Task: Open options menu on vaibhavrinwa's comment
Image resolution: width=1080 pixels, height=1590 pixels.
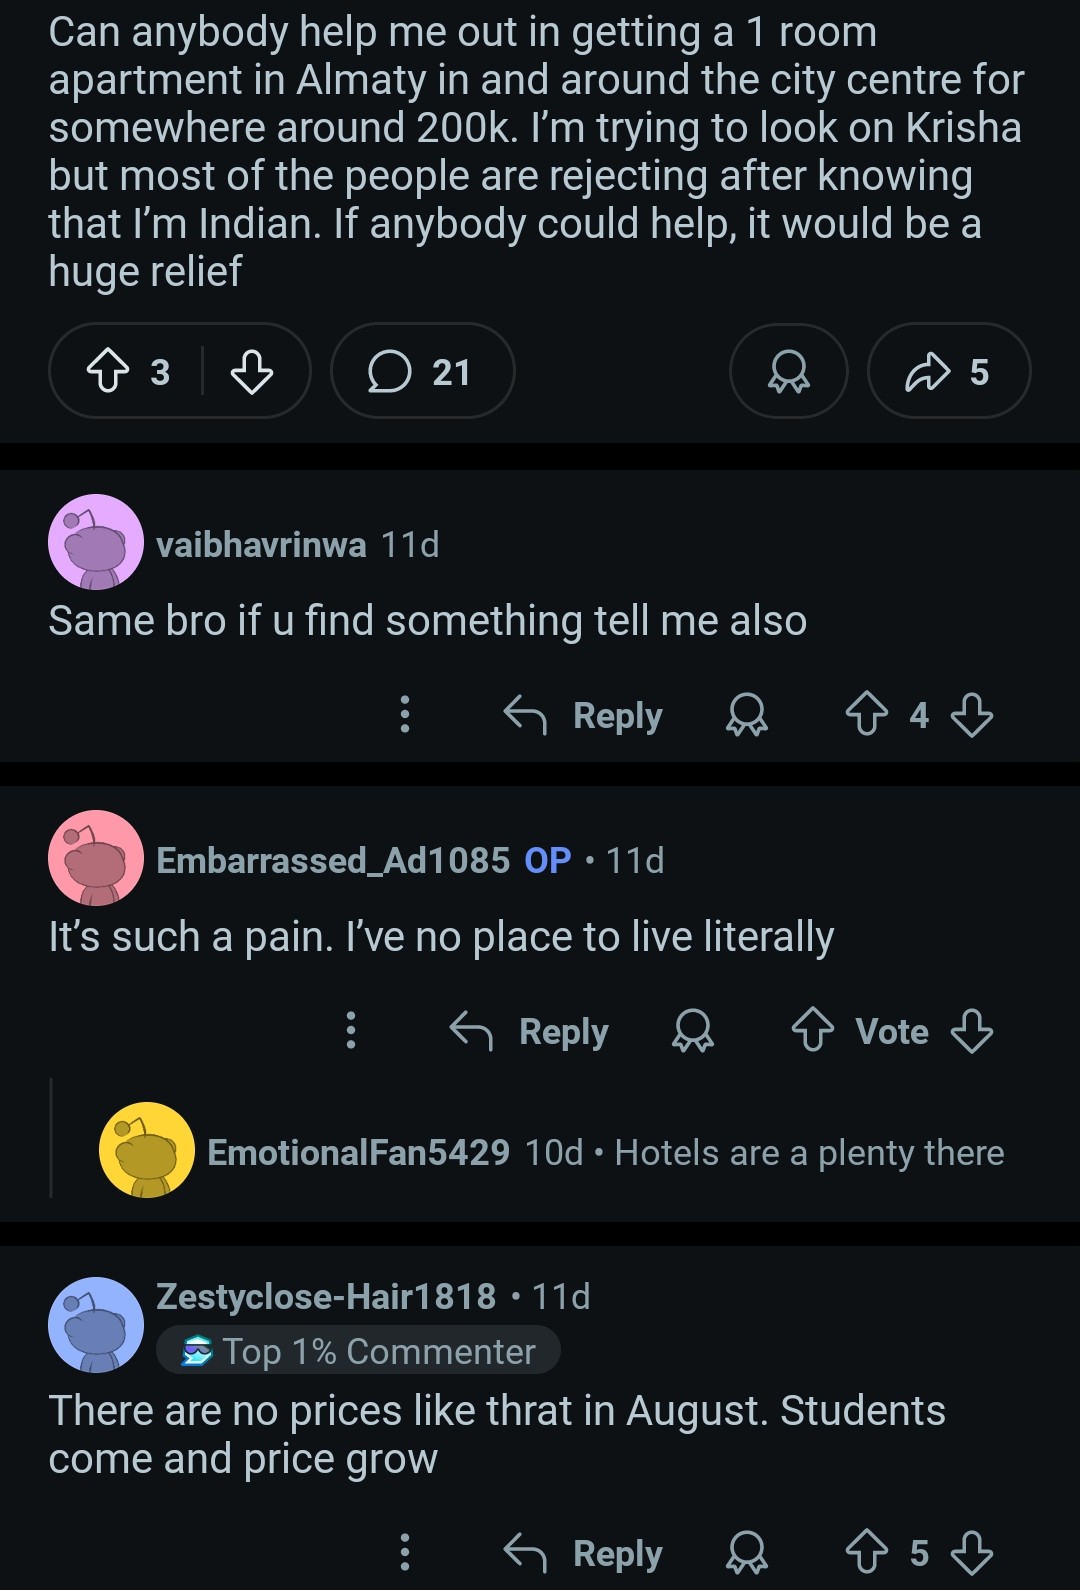Action: click(404, 715)
